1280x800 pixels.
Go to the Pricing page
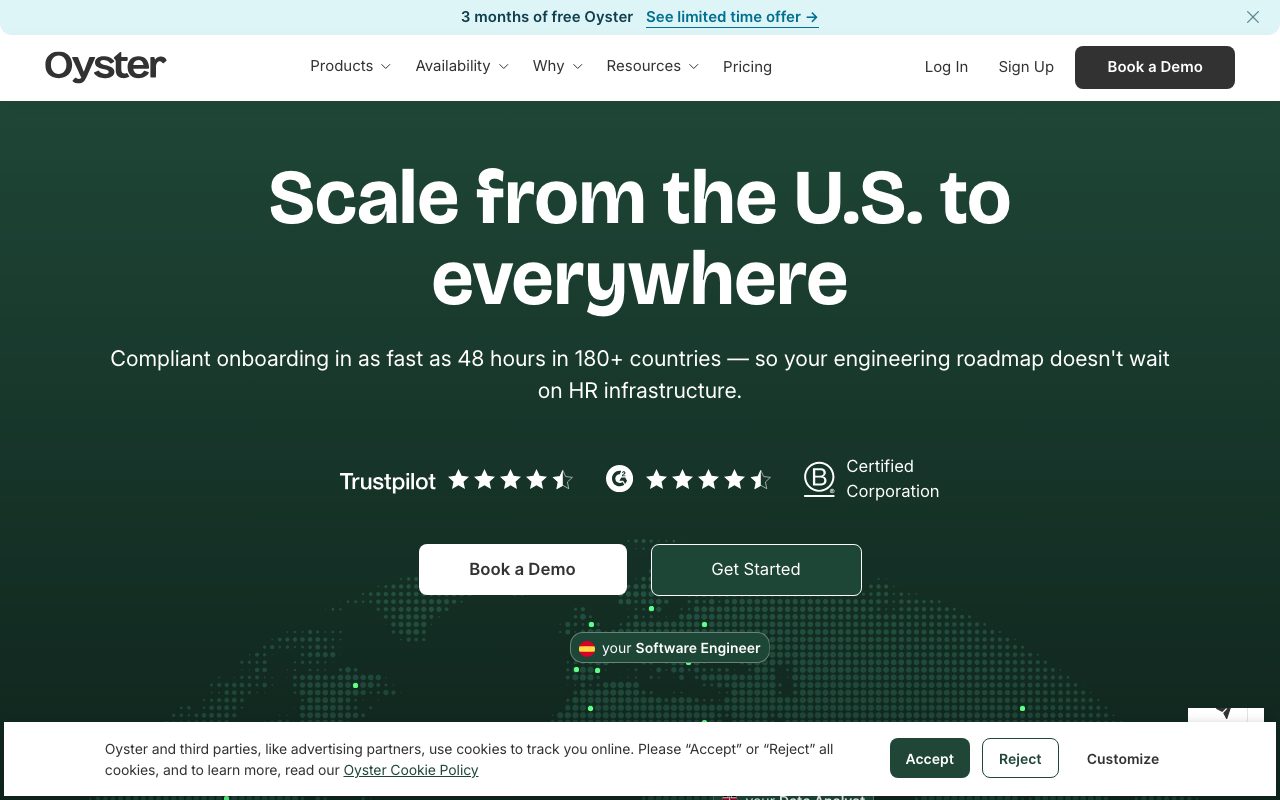(x=747, y=67)
